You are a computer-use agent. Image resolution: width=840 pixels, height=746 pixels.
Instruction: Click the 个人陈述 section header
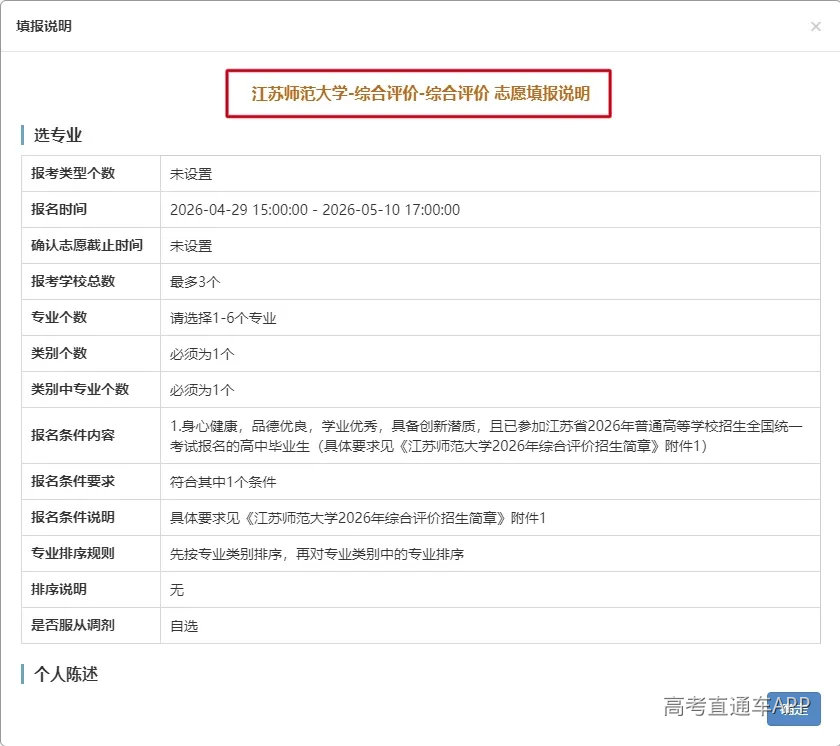66,674
